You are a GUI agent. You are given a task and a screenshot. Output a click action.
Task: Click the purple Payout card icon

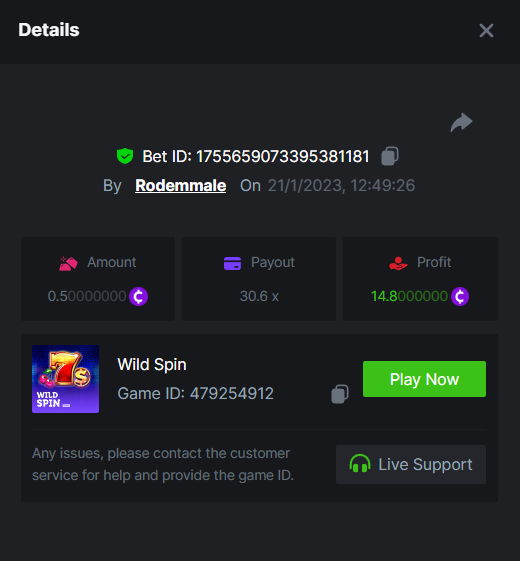(x=232, y=263)
